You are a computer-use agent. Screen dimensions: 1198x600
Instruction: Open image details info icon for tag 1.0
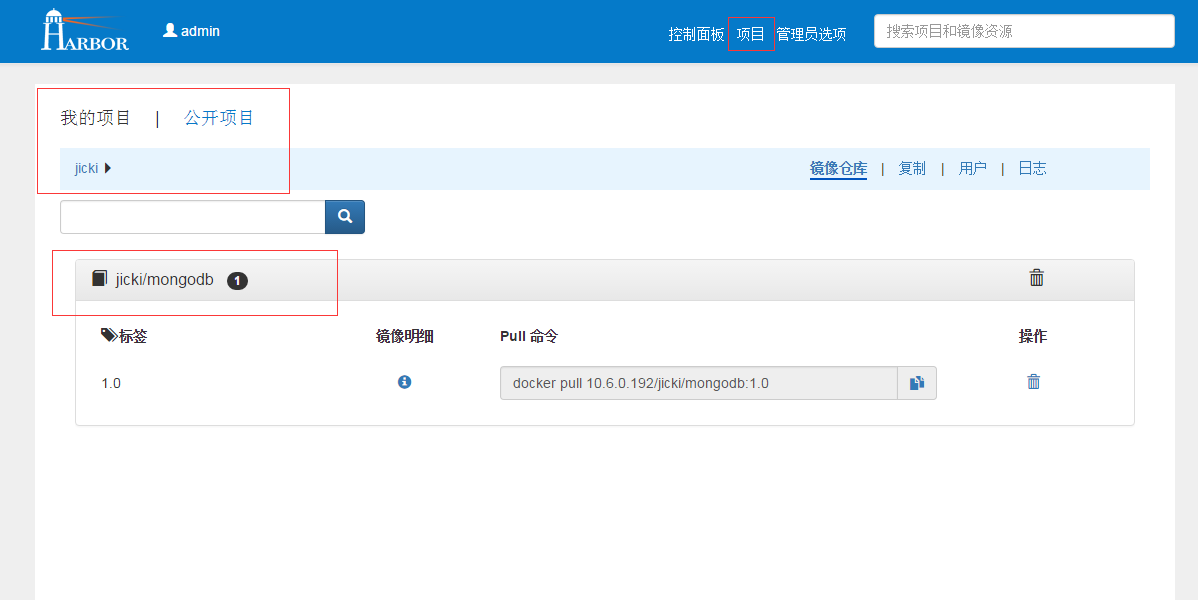click(404, 382)
